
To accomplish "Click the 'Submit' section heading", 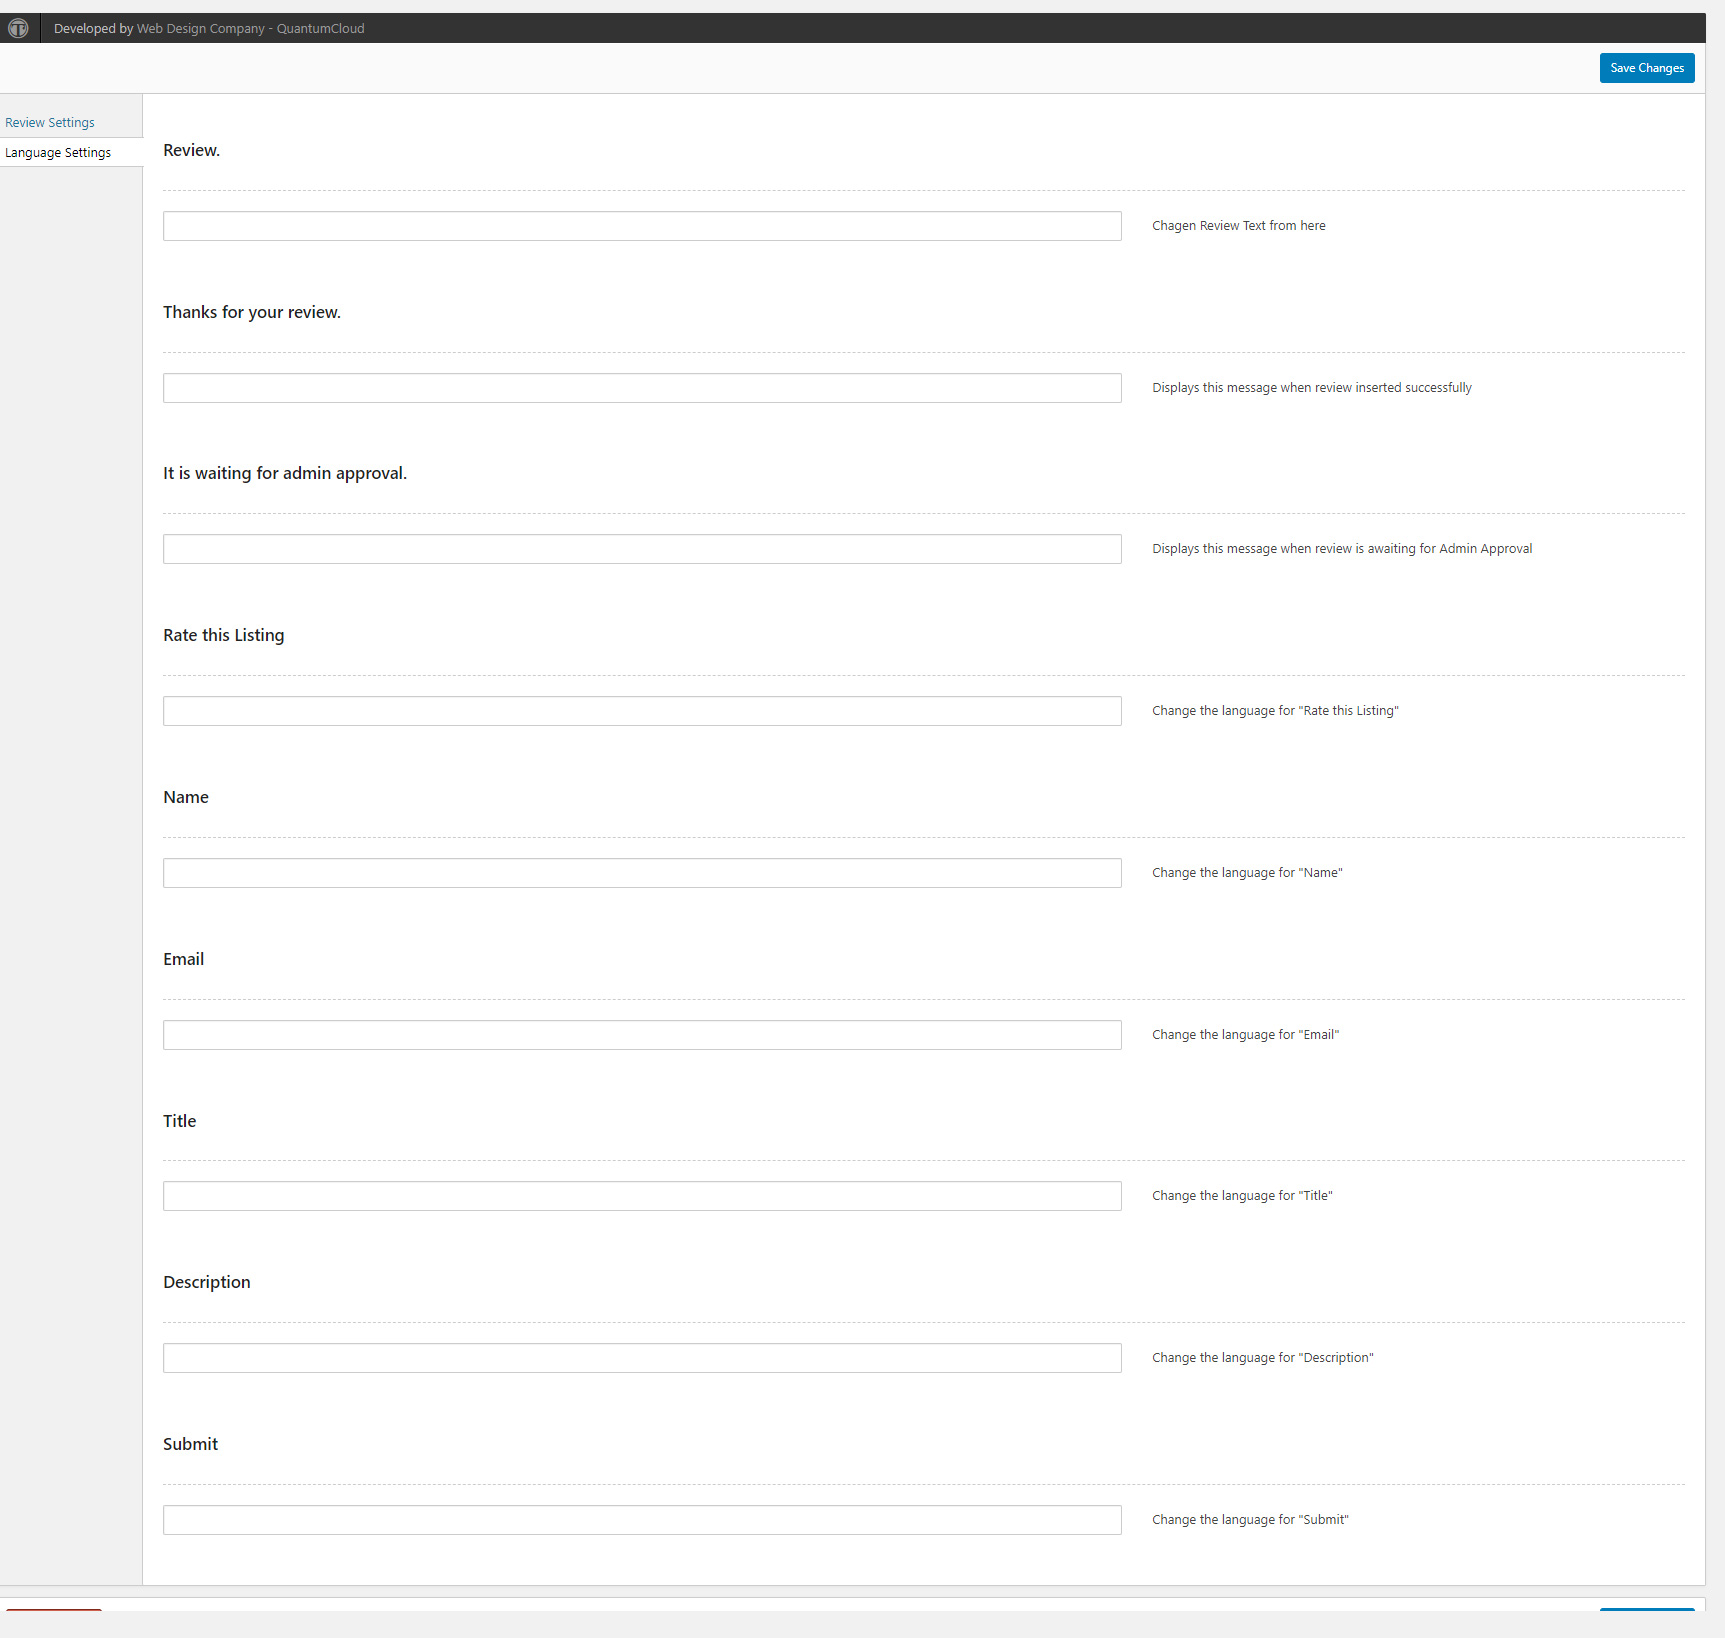I will point(190,1444).
